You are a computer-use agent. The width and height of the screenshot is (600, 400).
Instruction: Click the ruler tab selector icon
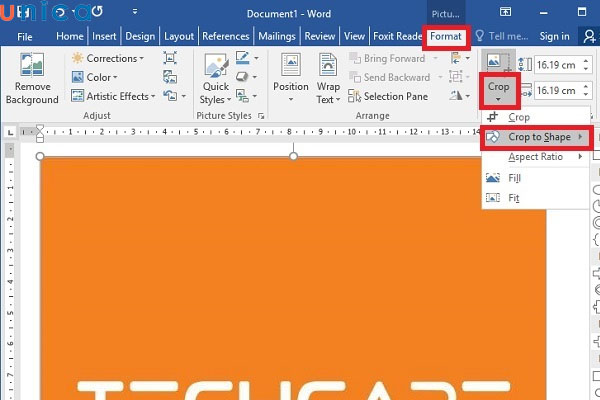coord(10,132)
